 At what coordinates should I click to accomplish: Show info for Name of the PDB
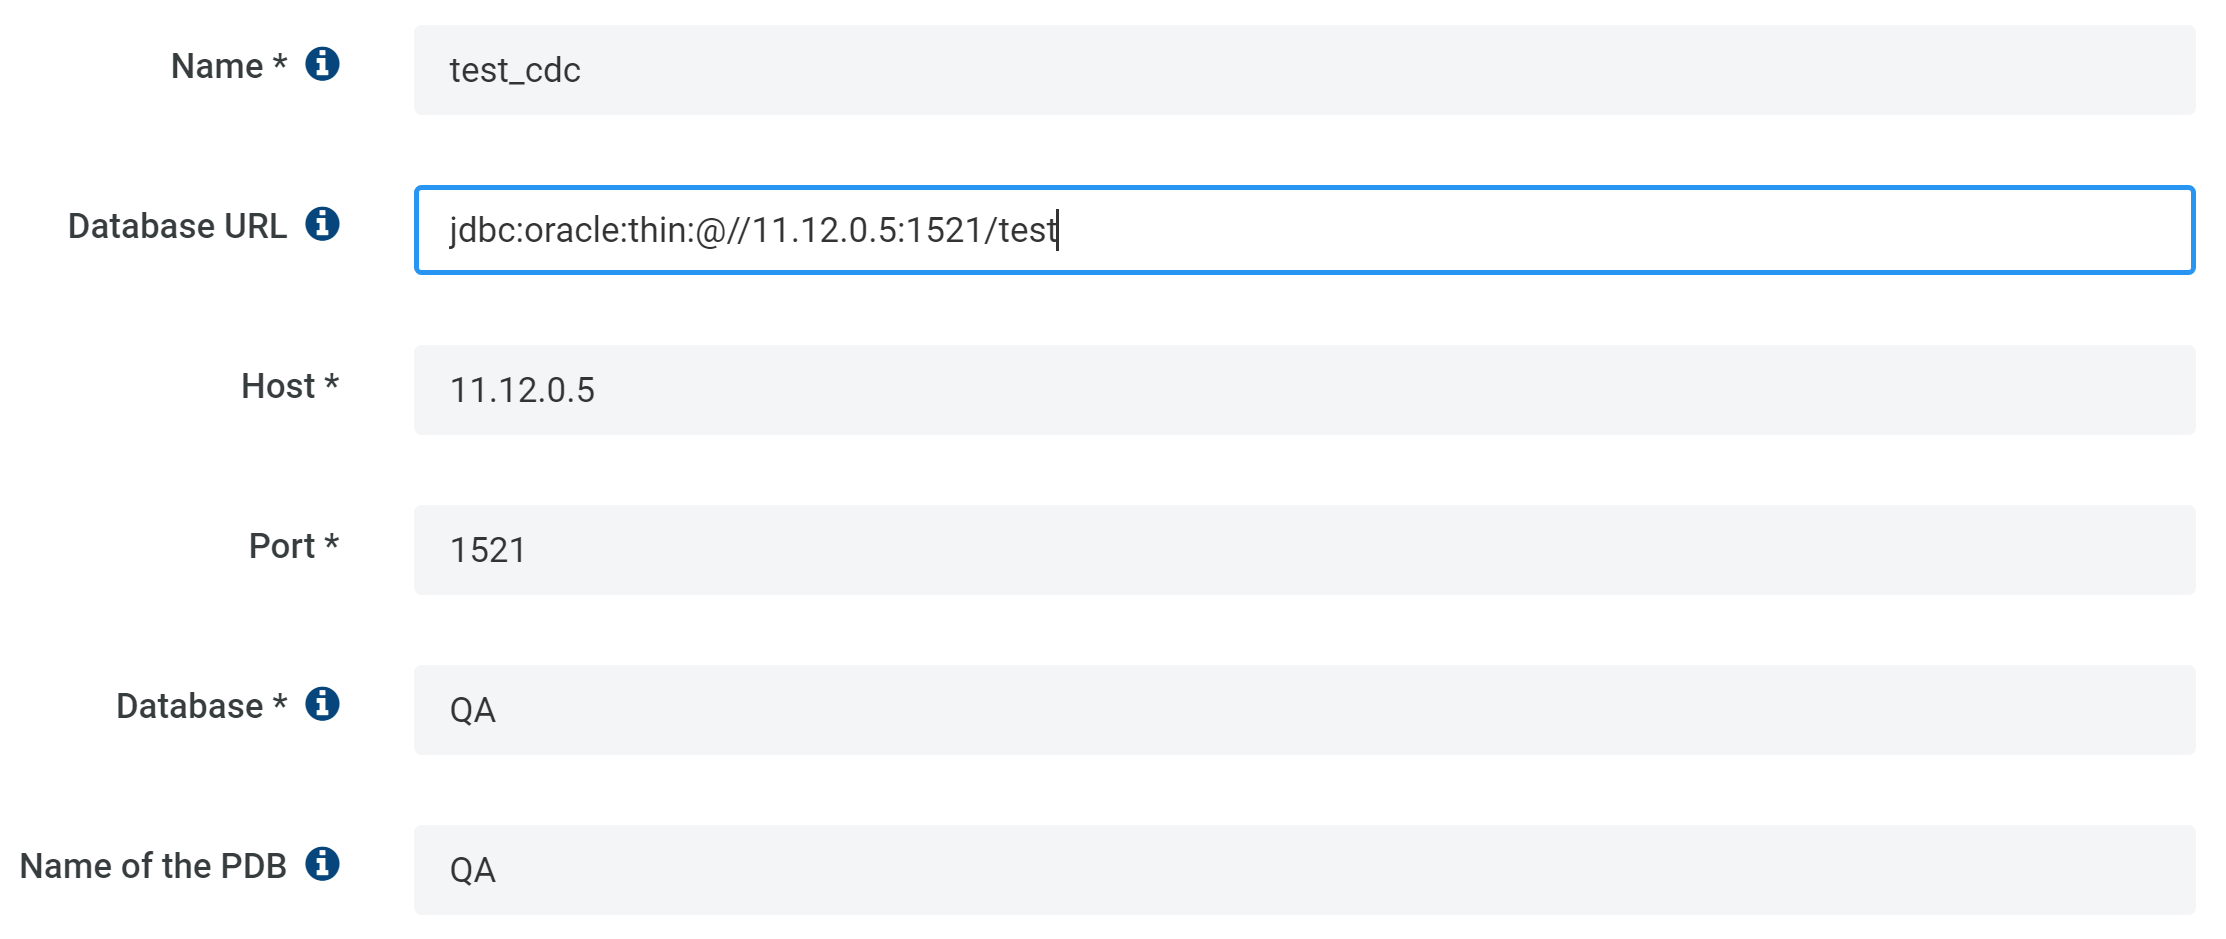pos(322,864)
